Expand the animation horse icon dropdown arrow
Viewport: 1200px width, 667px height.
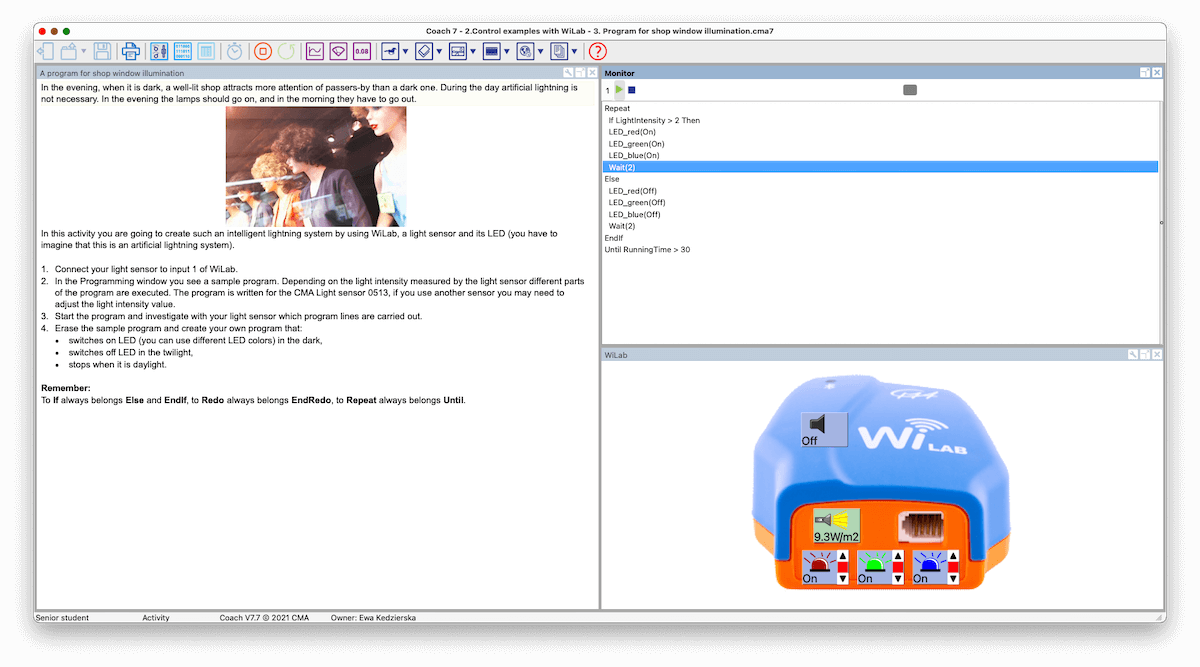tap(405, 51)
